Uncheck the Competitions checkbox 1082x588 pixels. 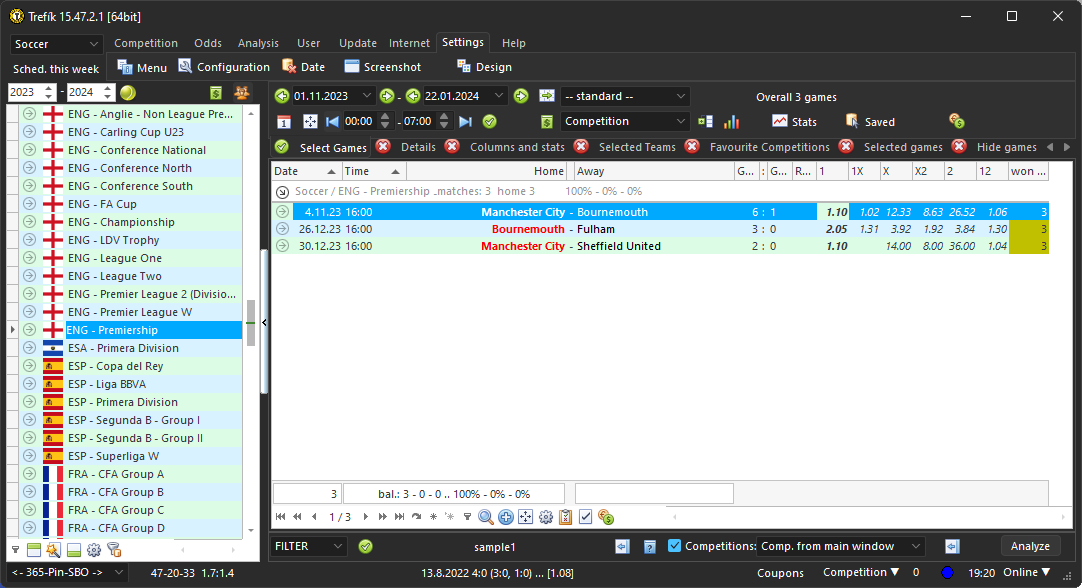point(675,546)
